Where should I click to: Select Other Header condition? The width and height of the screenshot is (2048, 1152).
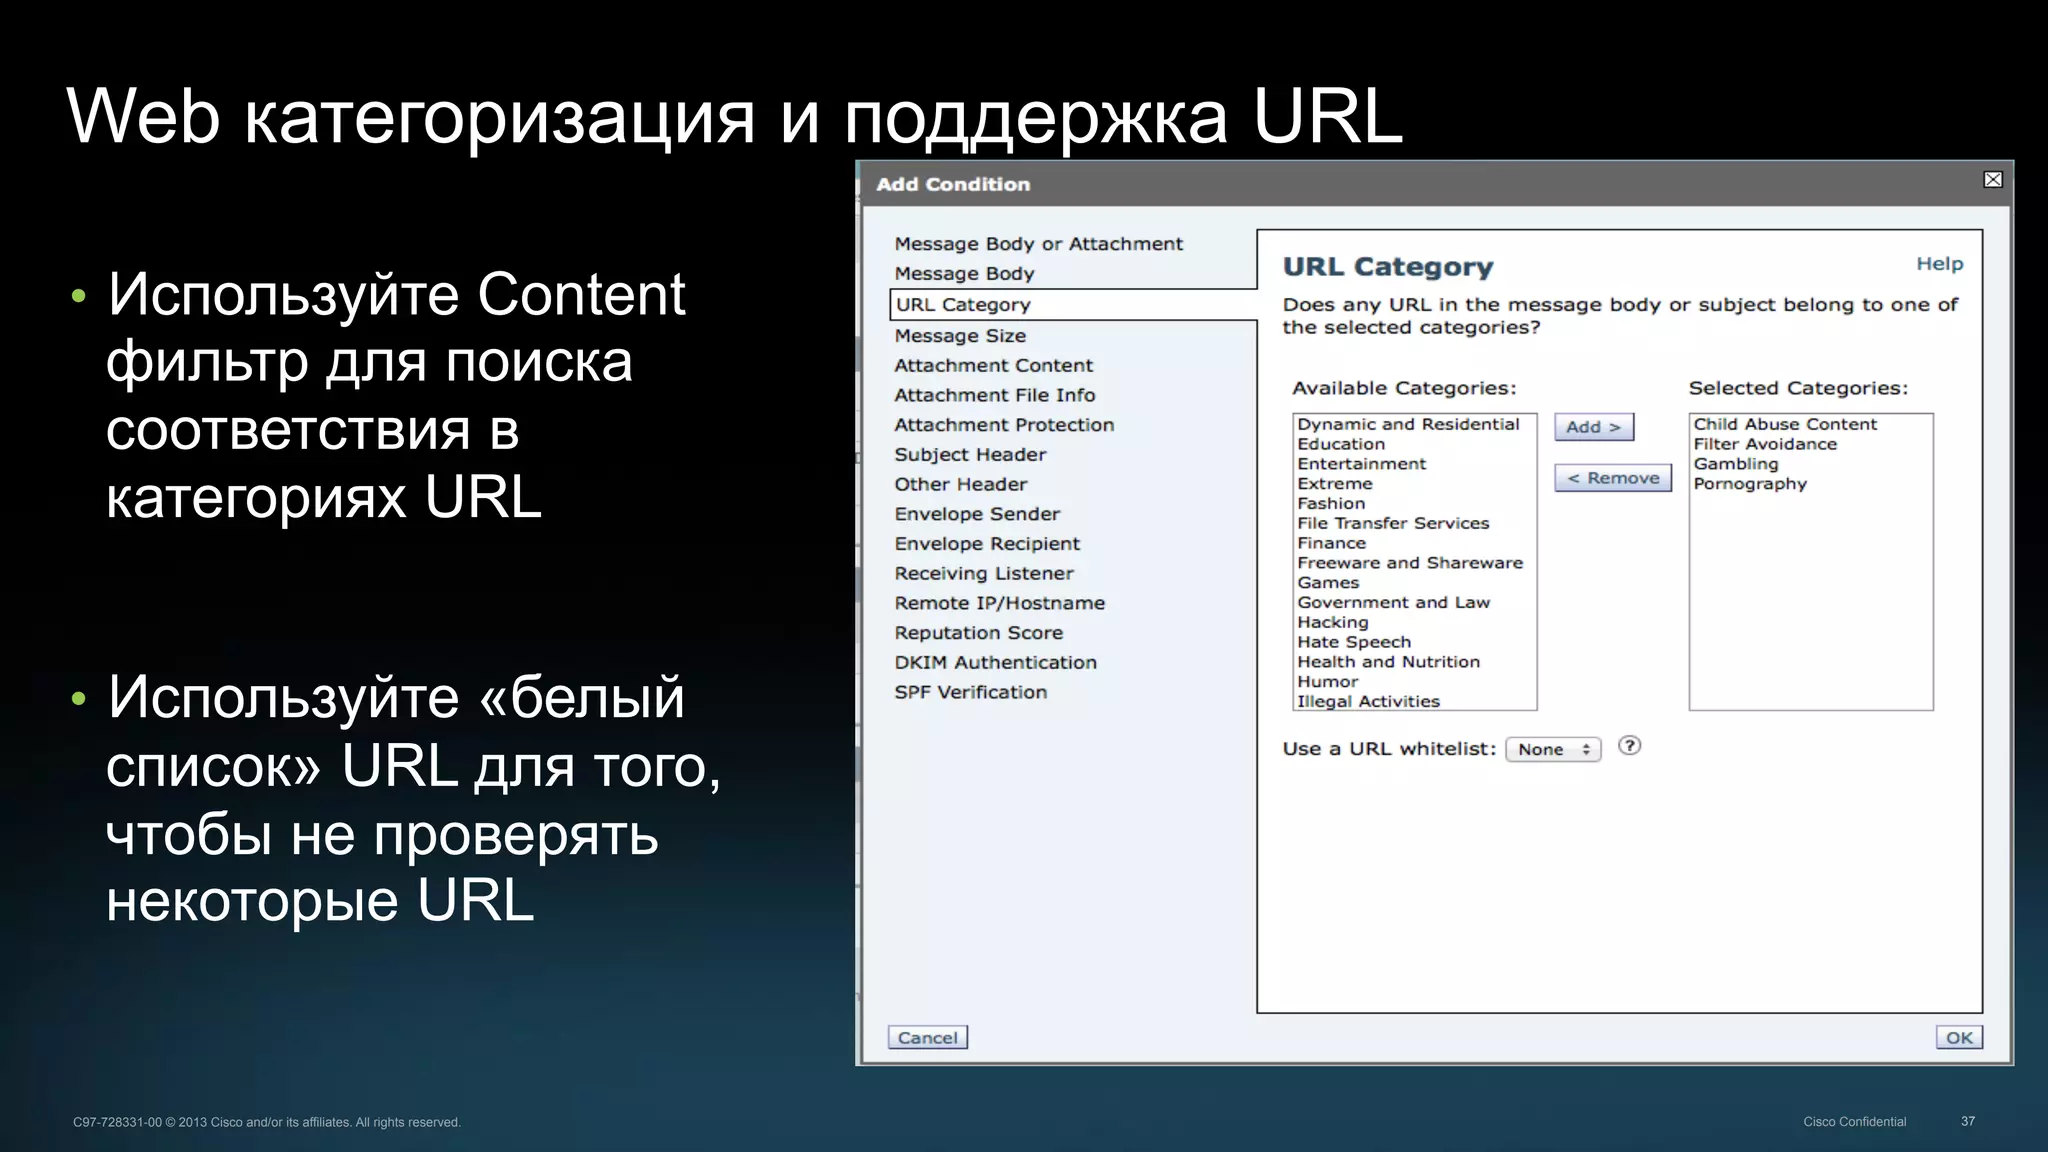pyautogui.click(x=960, y=485)
